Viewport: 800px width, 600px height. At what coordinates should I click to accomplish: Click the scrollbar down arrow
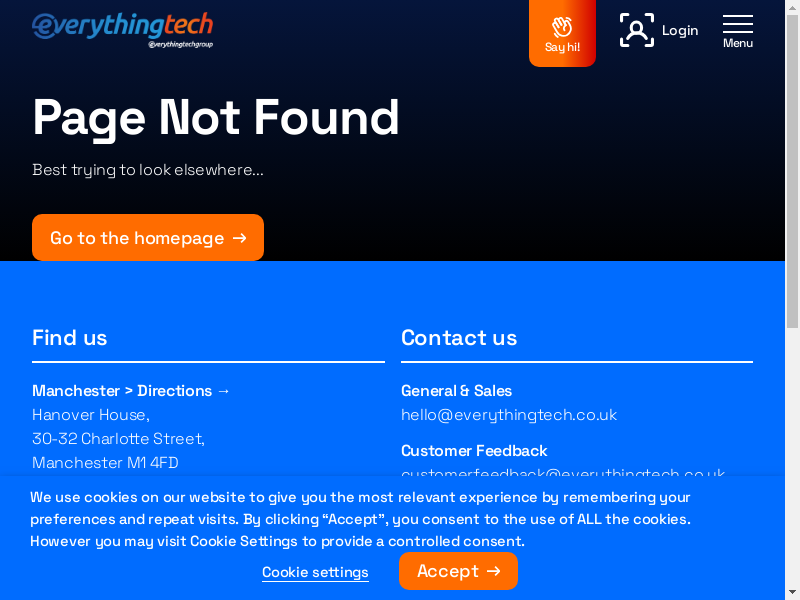(792, 592)
